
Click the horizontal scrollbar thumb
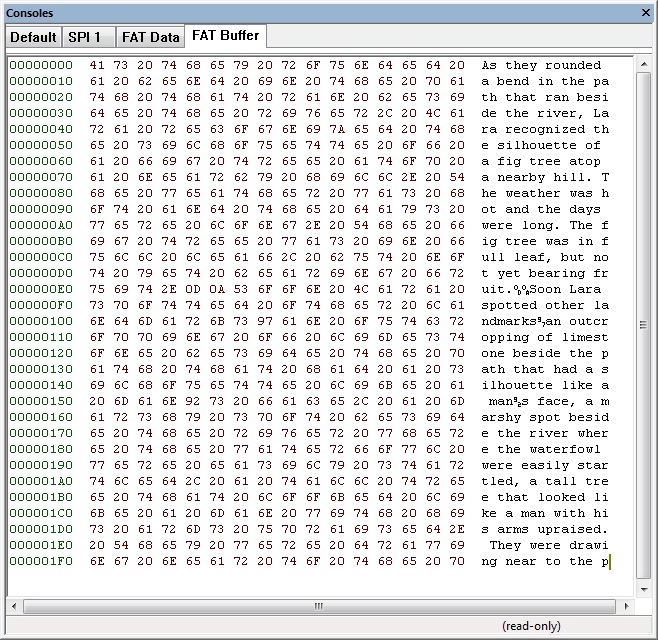319,606
